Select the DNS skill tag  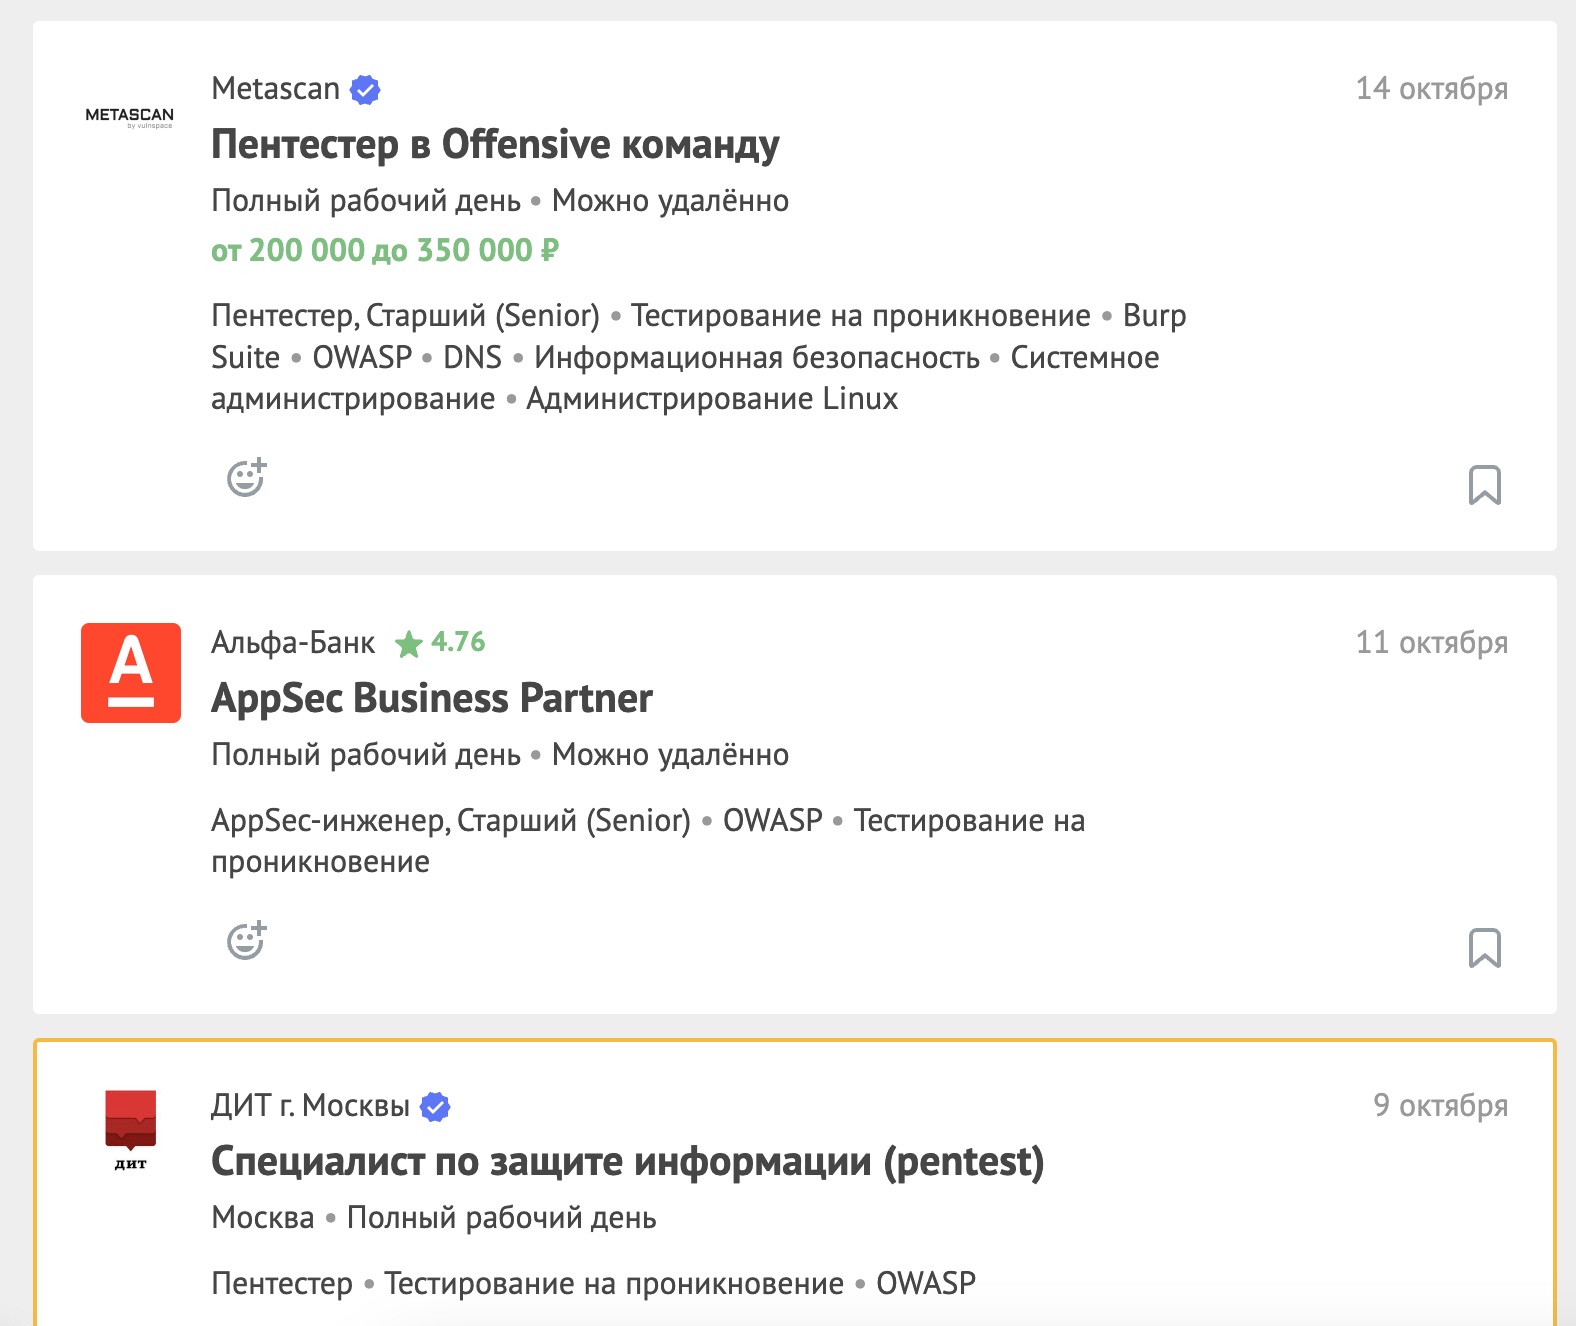point(472,358)
